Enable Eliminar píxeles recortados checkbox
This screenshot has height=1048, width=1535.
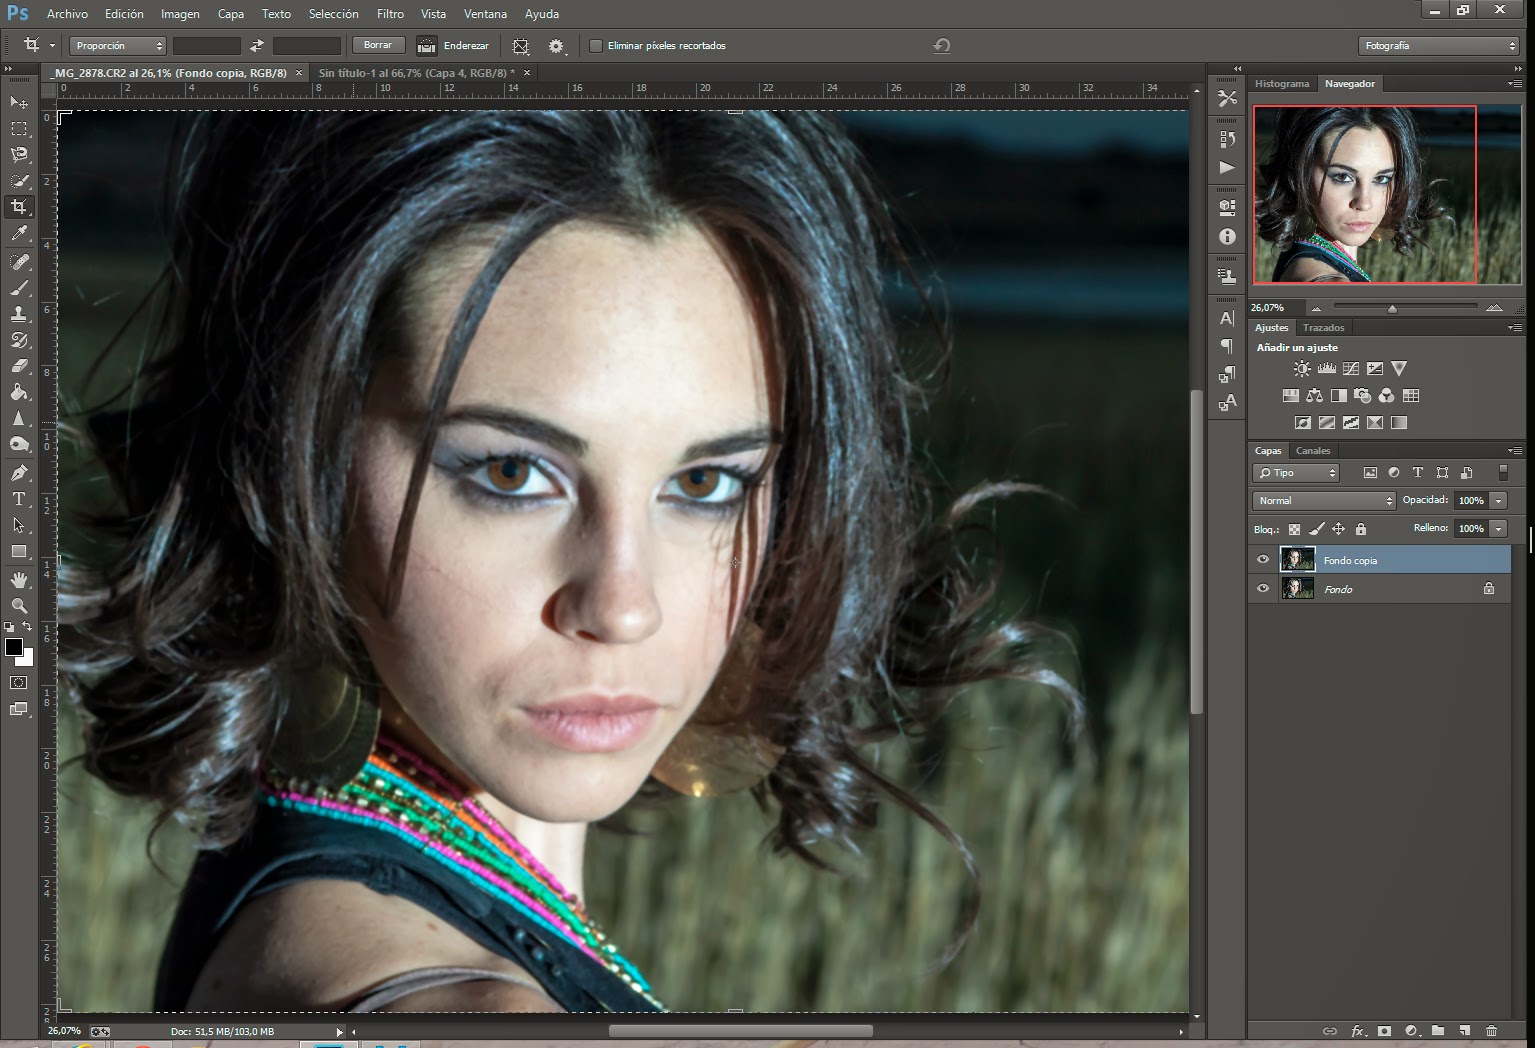596,46
